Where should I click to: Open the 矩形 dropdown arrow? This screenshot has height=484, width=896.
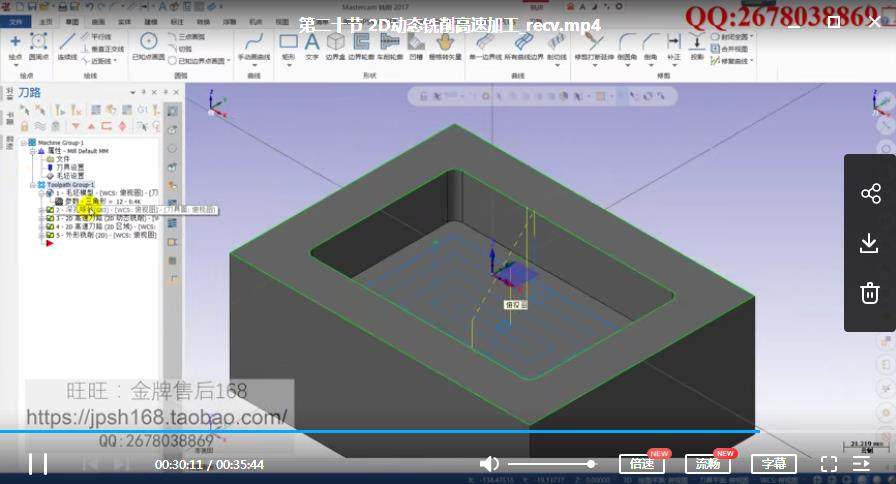coord(288,64)
